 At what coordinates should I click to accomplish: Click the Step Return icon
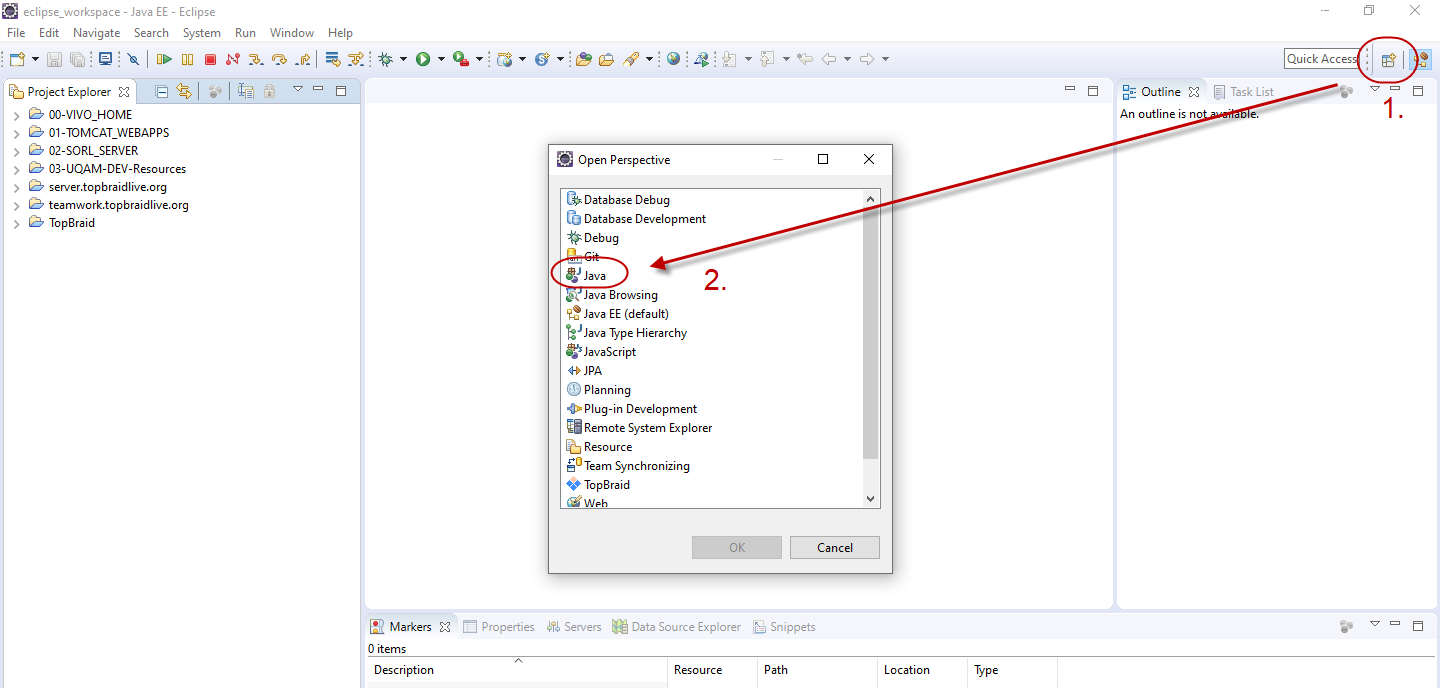pyautogui.click(x=303, y=59)
